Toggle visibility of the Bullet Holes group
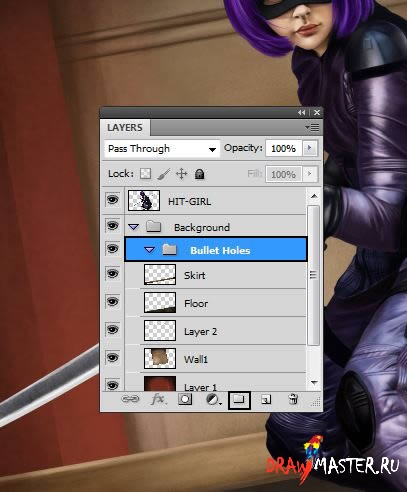 coord(112,249)
